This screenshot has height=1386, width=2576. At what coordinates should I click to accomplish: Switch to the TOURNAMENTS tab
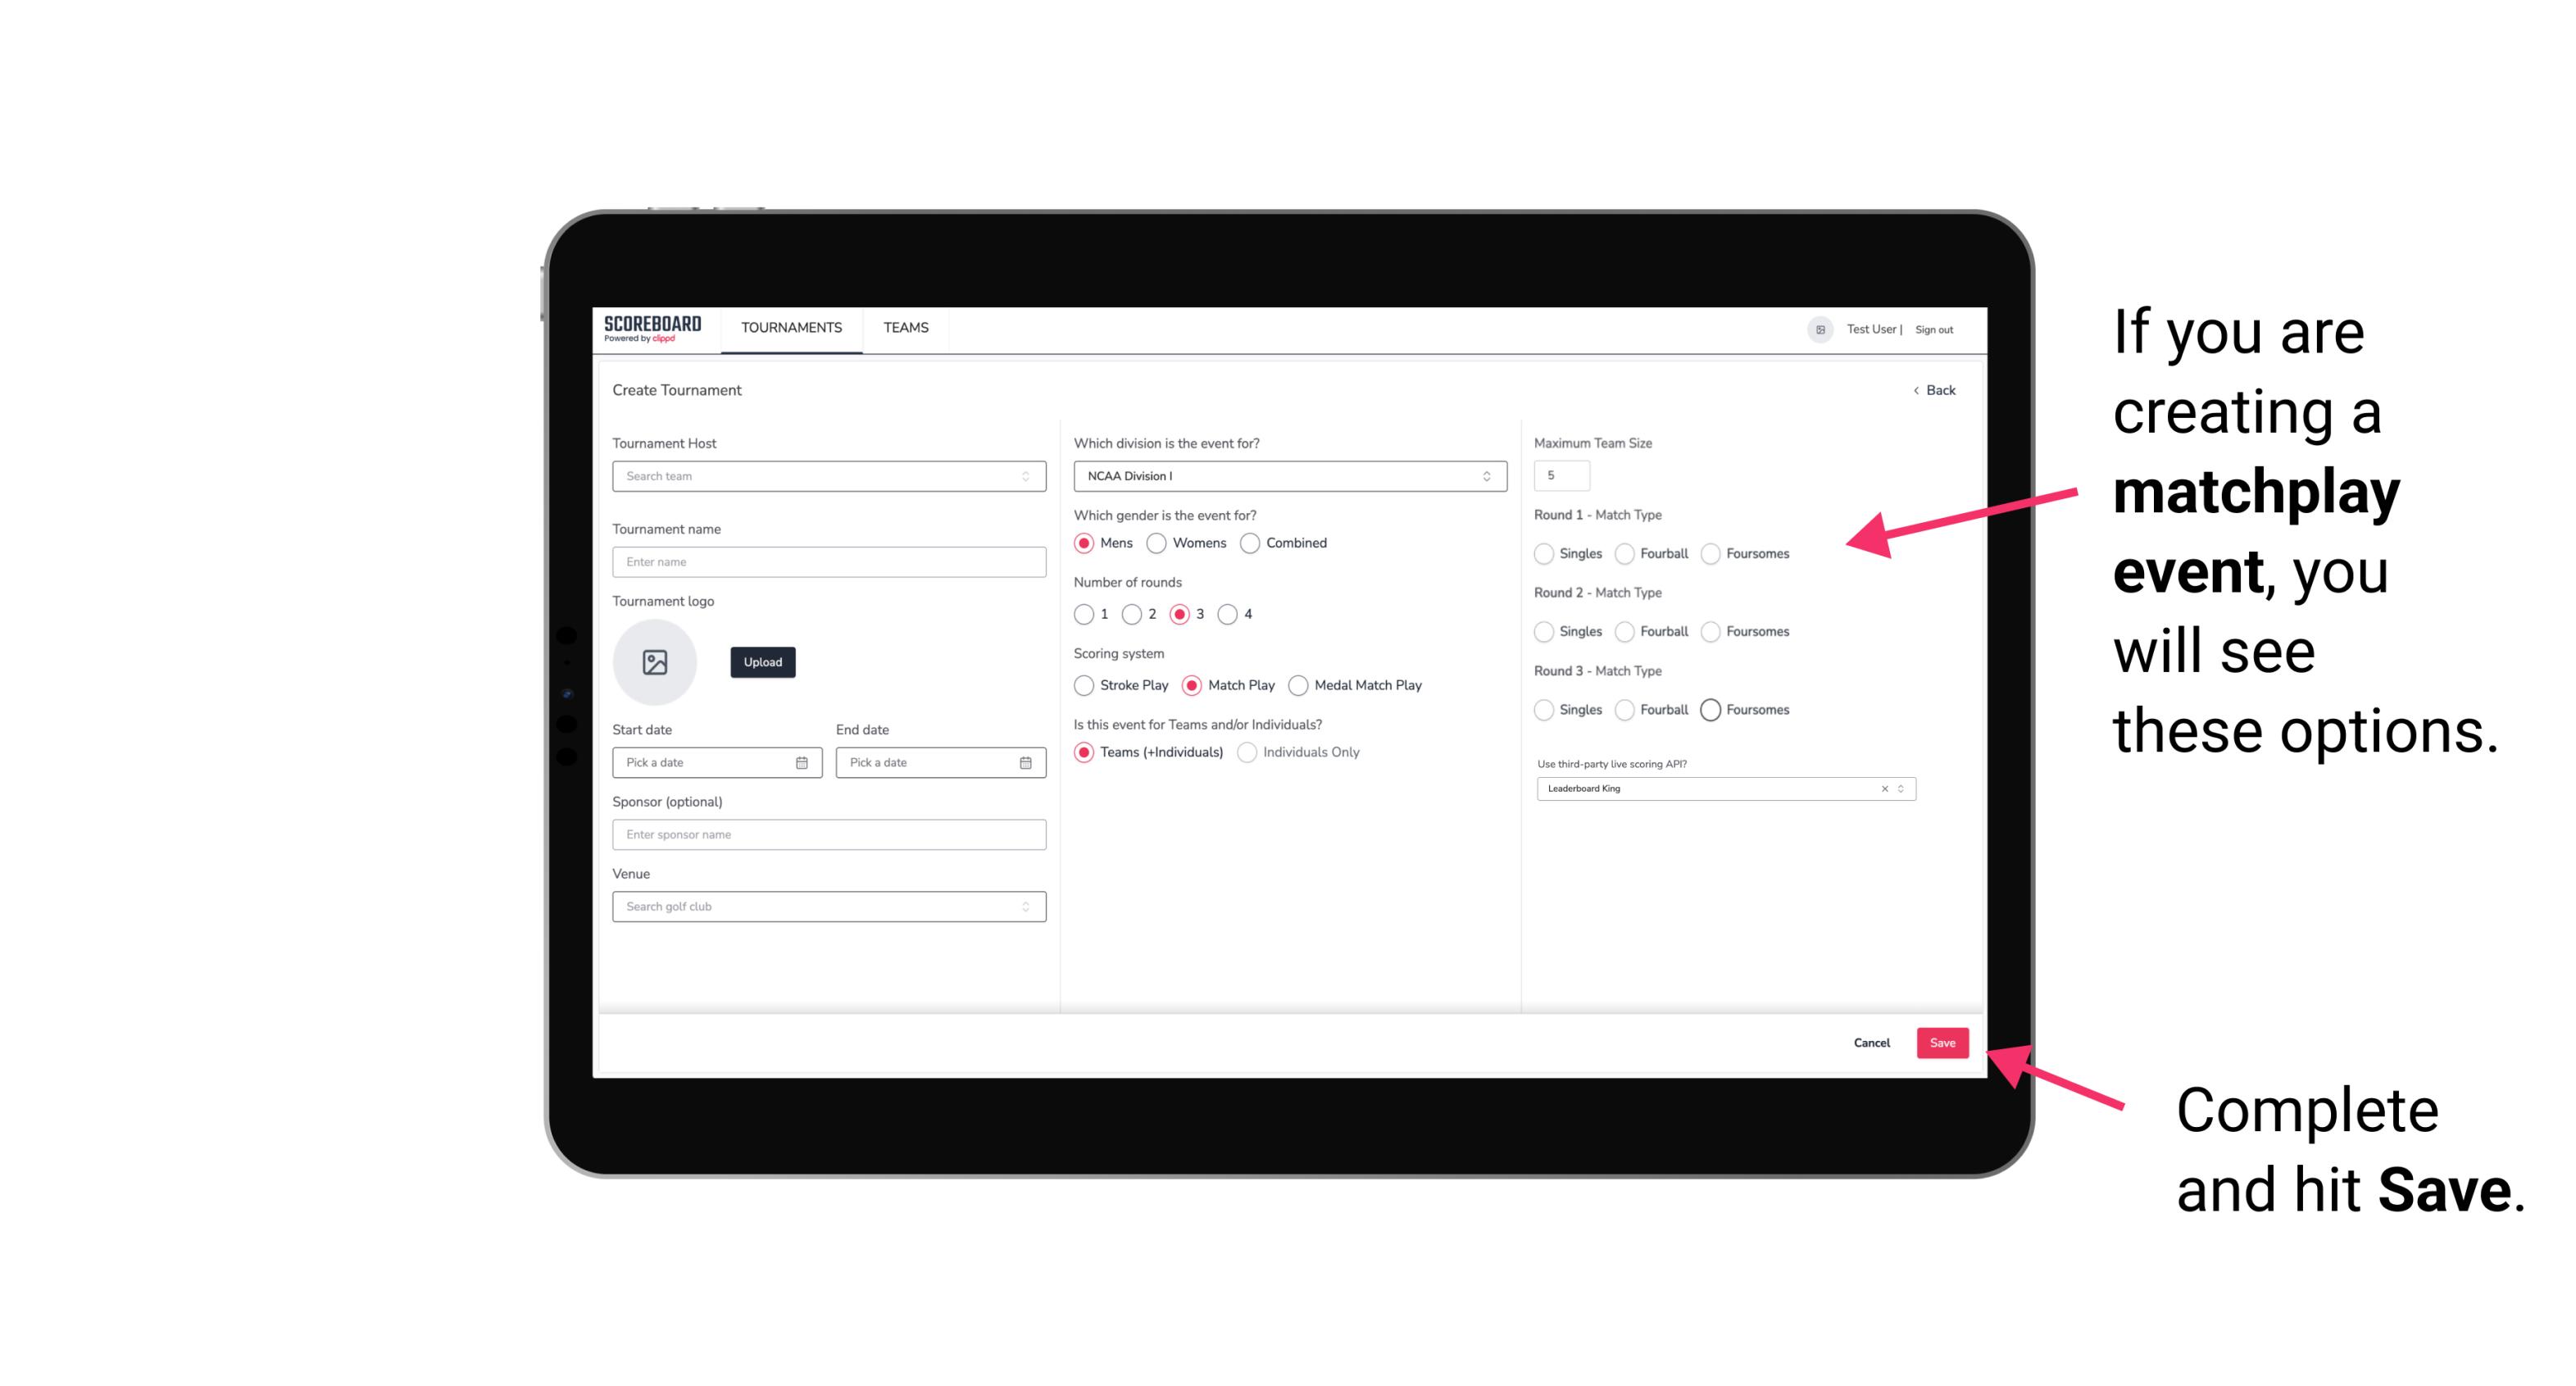[x=792, y=328]
